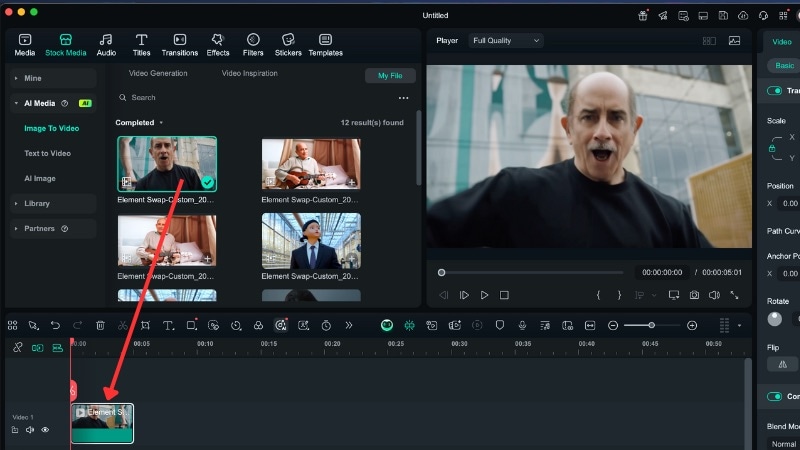Viewport: 800px width, 450px height.
Task: Open the Titles tab
Action: pos(141,45)
